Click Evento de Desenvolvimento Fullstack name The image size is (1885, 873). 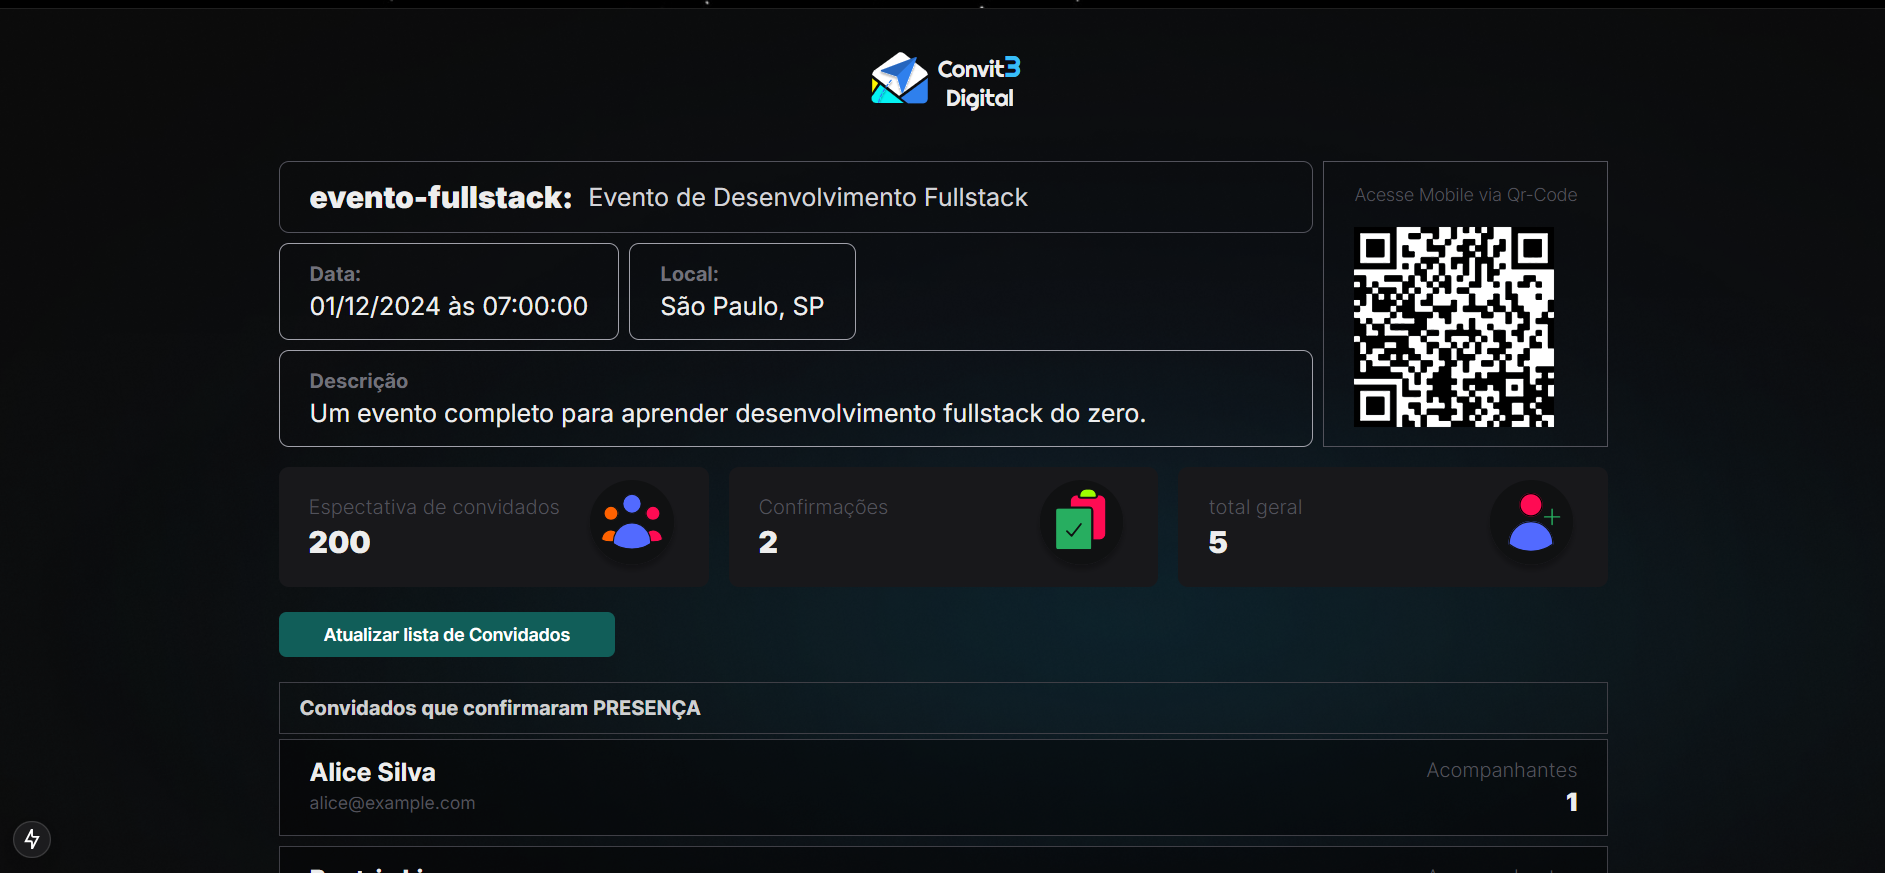[x=808, y=197]
